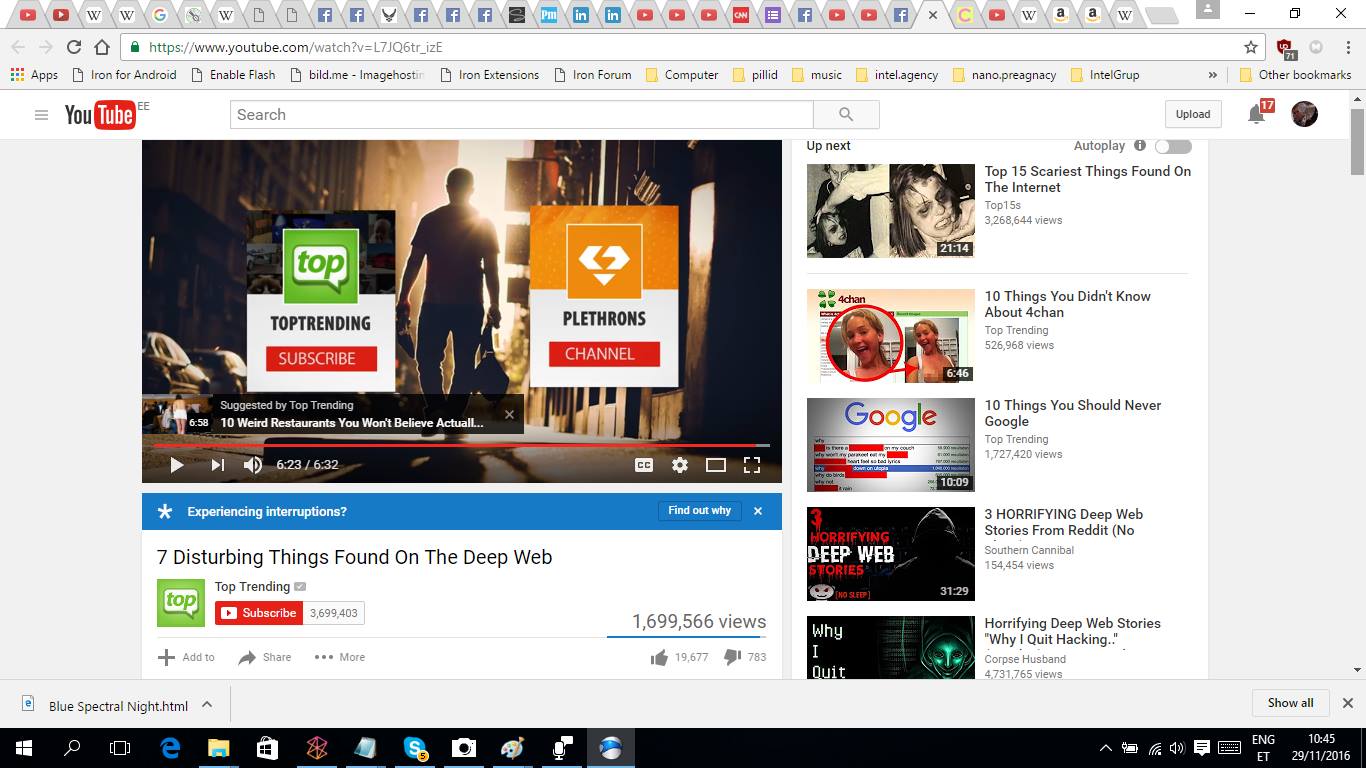The image size is (1366, 768).
Task: Skip to next video in player
Action: click(x=217, y=465)
